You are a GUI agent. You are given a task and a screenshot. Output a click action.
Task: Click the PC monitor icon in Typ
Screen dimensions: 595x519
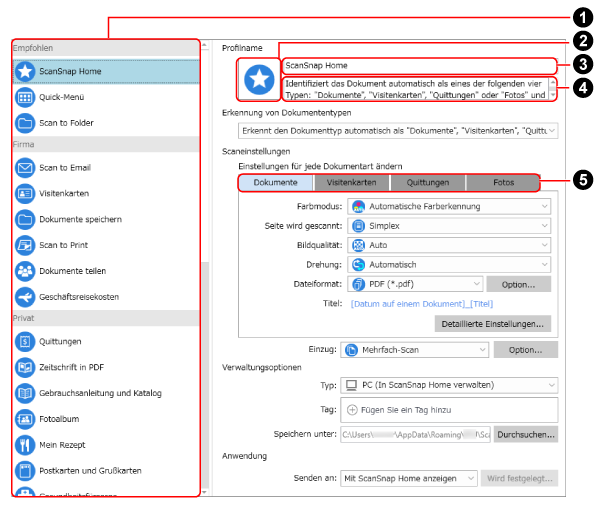(351, 385)
